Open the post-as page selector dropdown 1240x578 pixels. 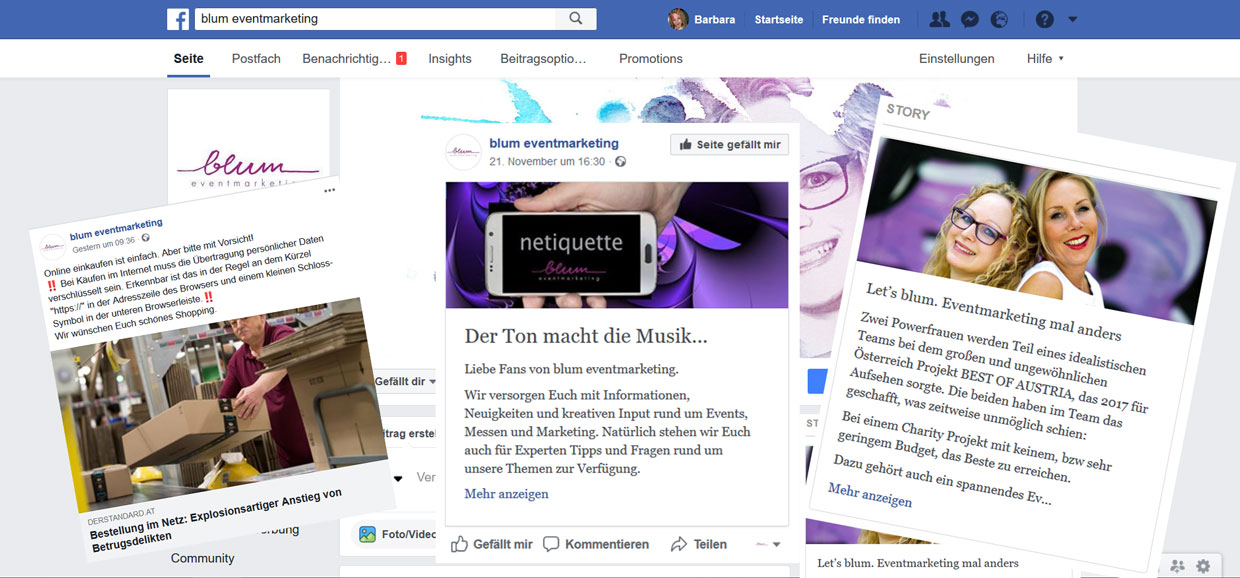click(x=768, y=544)
